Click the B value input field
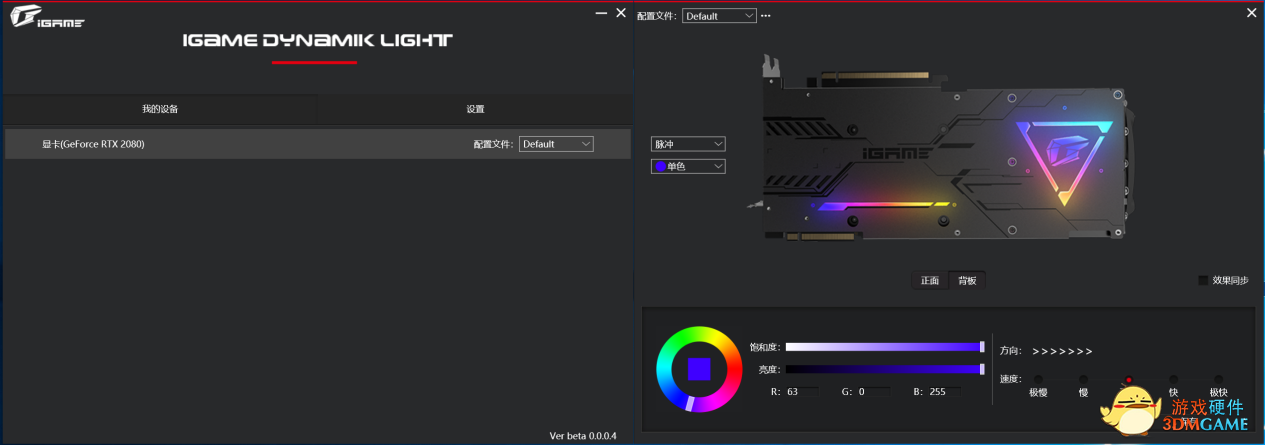The height and width of the screenshot is (445, 1265). tap(945, 392)
